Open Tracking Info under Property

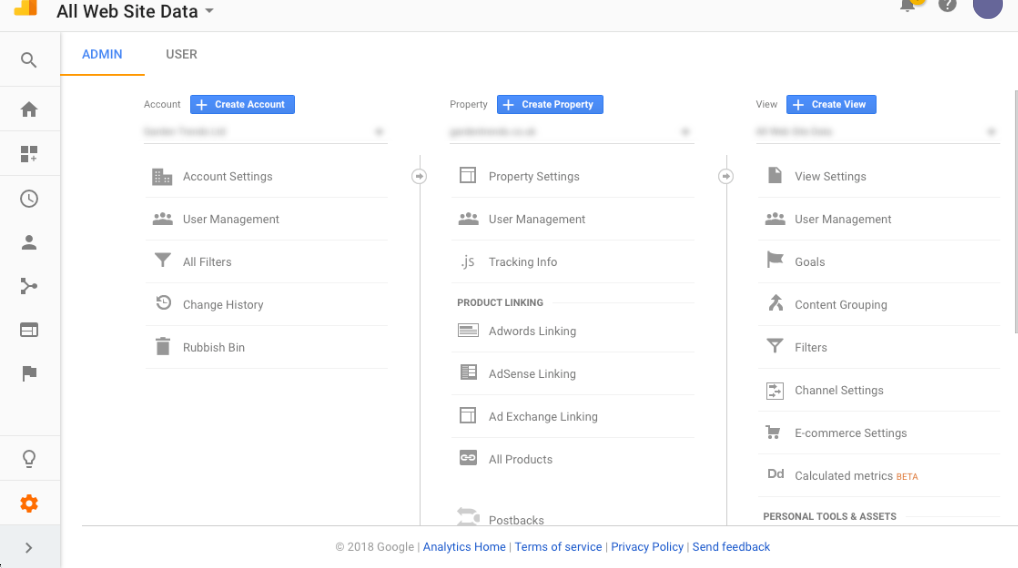[522, 262]
